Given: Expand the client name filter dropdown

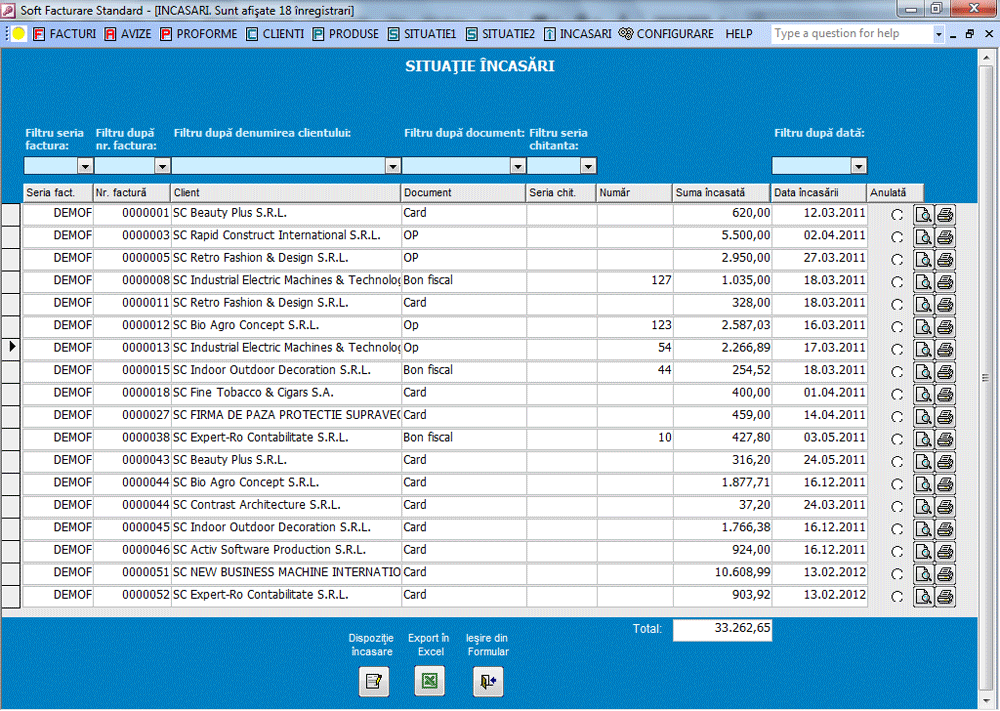Looking at the screenshot, I should click(x=393, y=166).
